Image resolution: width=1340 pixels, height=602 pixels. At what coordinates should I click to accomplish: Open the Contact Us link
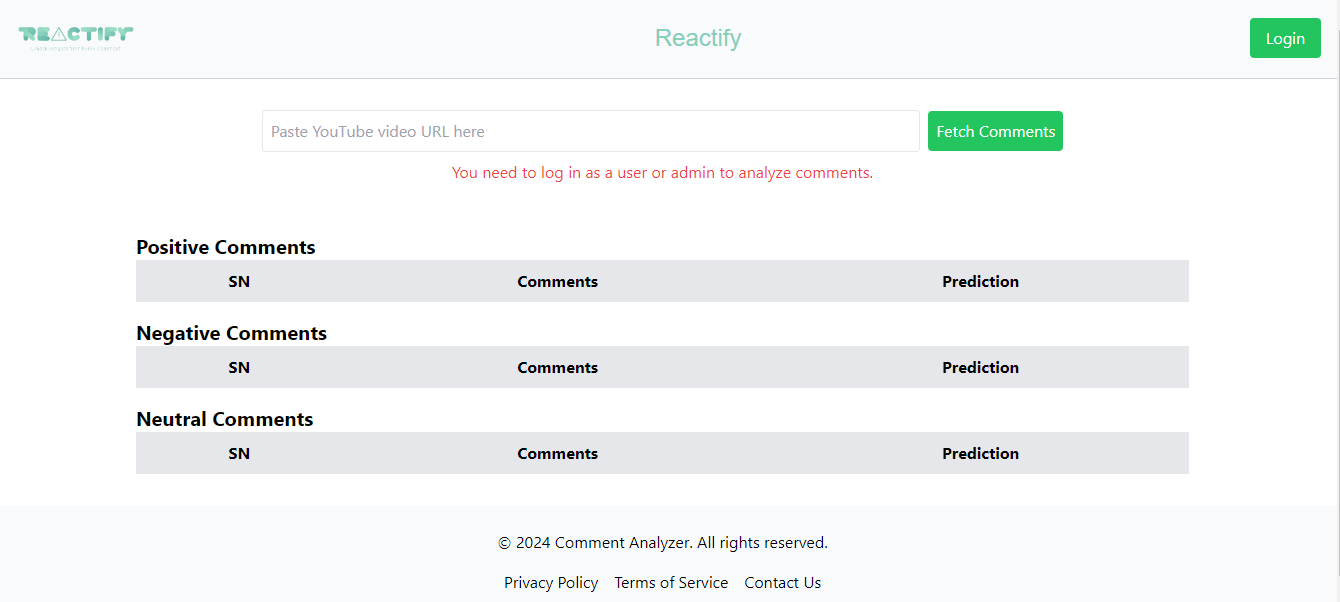click(783, 582)
